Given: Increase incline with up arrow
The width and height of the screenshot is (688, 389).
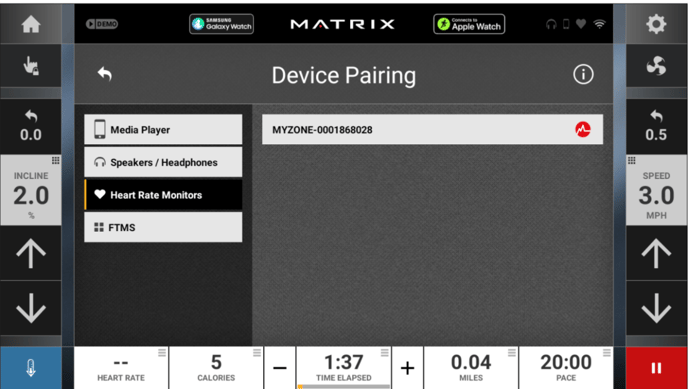Looking at the screenshot, I should point(31,253).
